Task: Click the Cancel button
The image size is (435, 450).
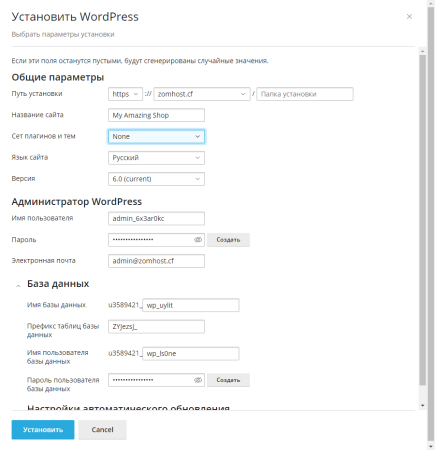Action: (102, 430)
